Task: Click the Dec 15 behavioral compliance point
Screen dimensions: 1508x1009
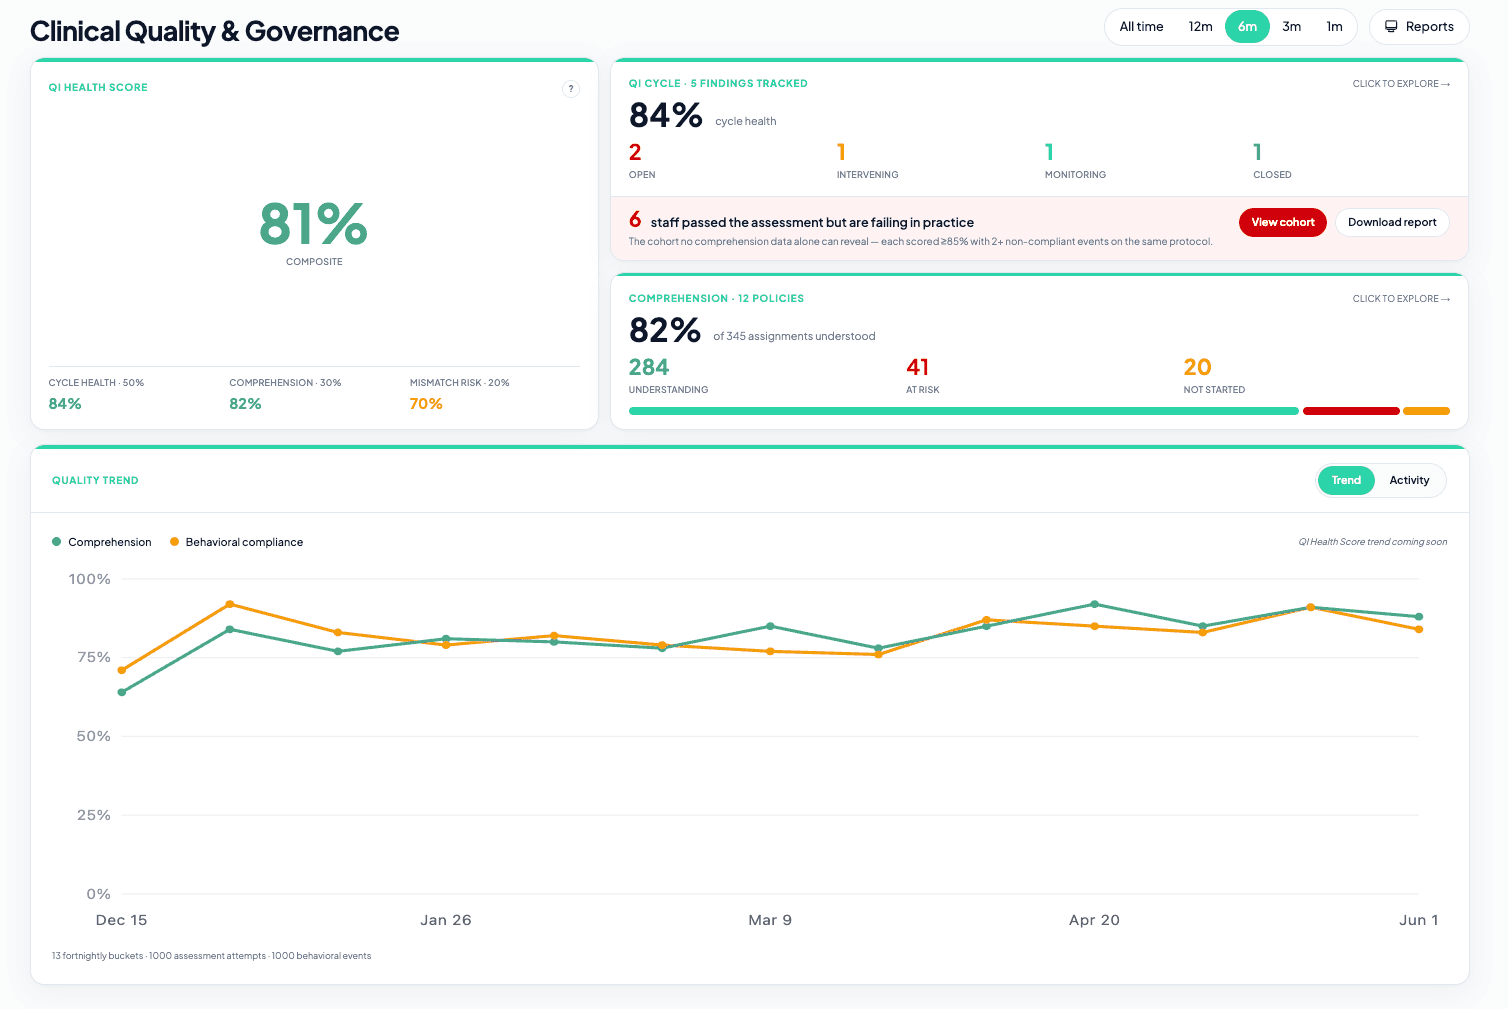Action: (x=122, y=670)
